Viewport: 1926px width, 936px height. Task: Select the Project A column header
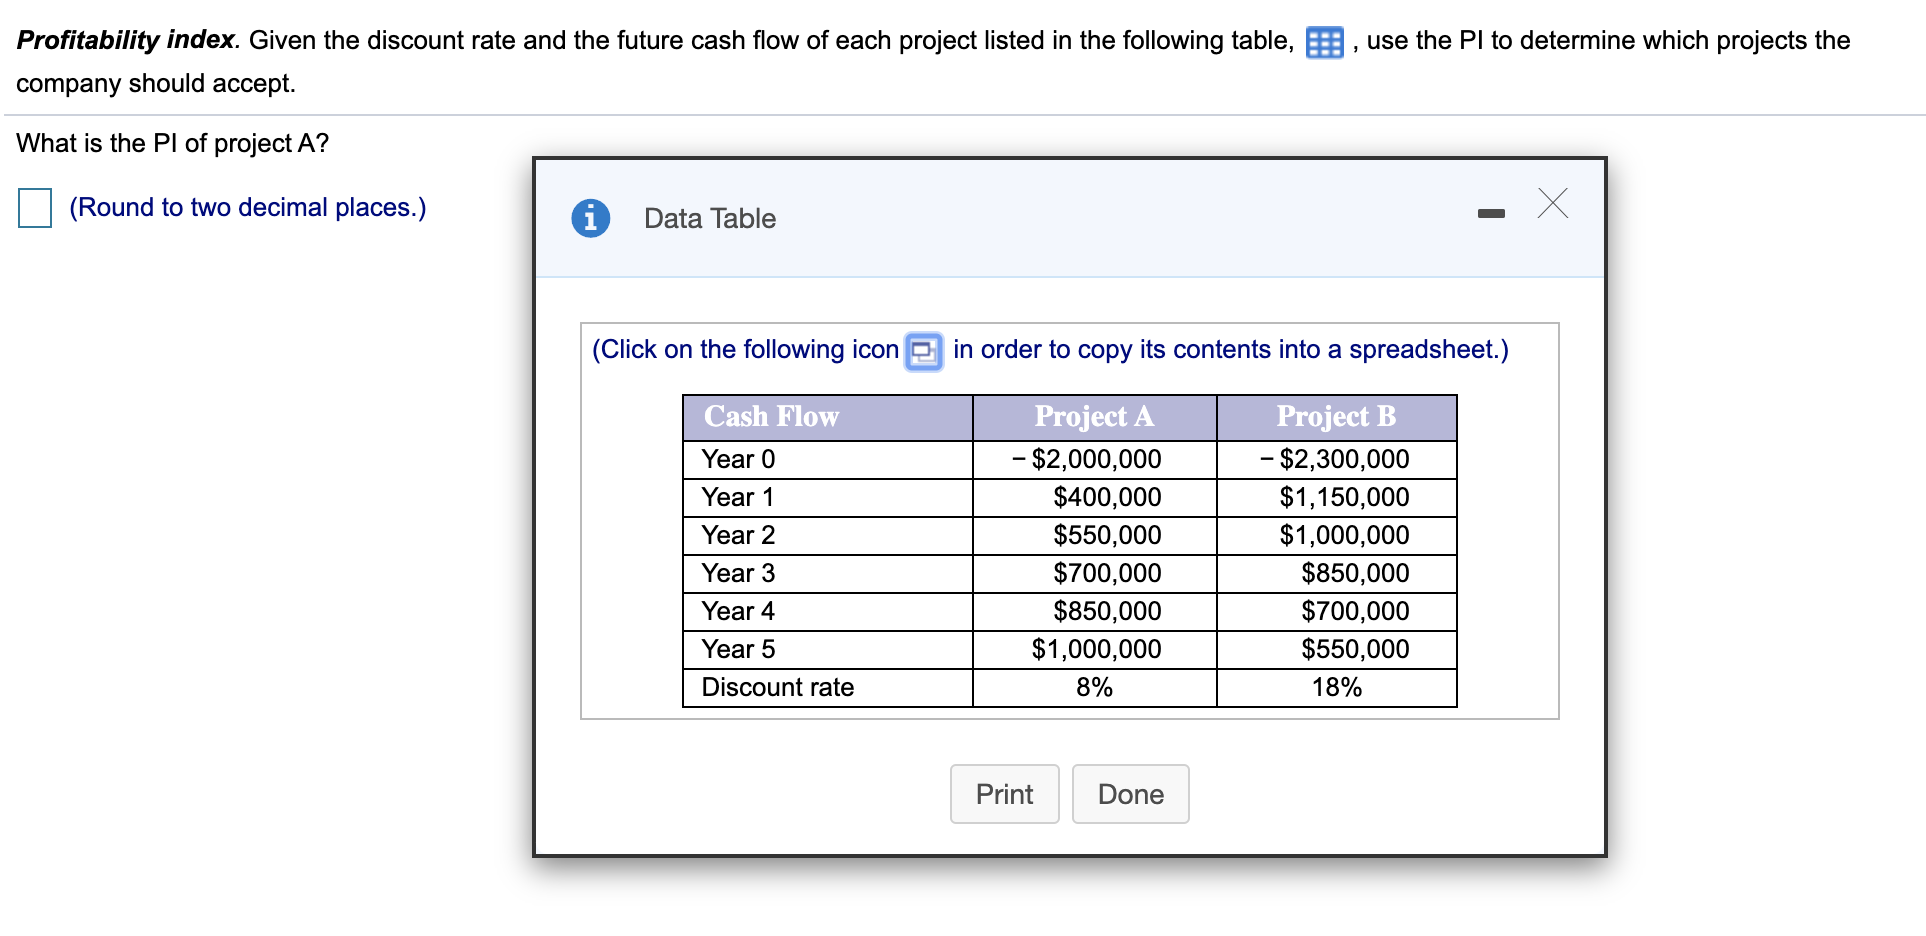(1093, 416)
